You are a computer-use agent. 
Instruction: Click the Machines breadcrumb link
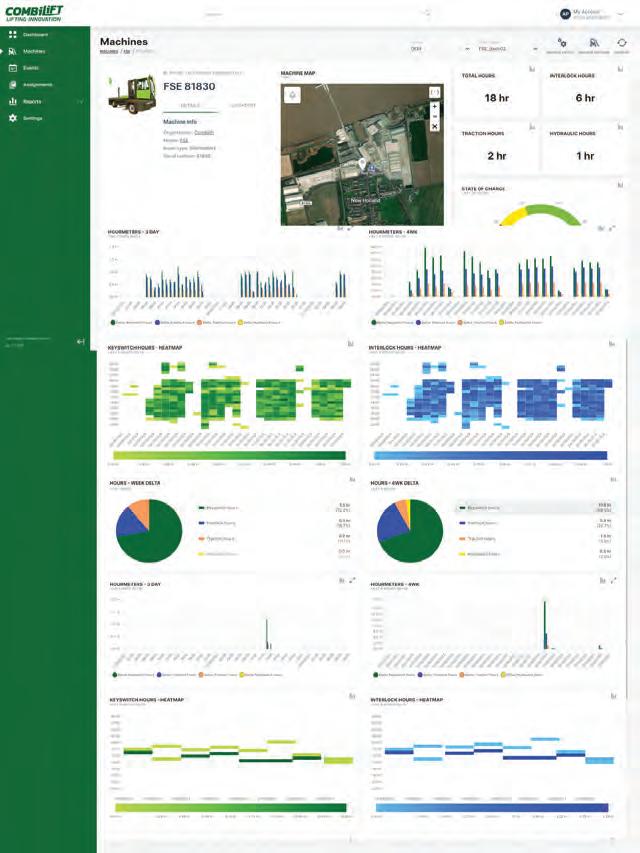click(x=109, y=52)
